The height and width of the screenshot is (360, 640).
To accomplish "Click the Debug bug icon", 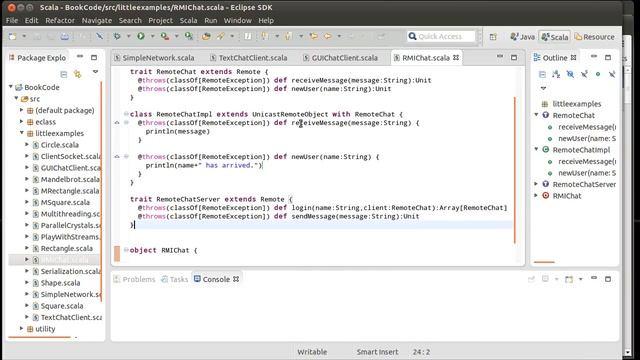I will 117,37.
